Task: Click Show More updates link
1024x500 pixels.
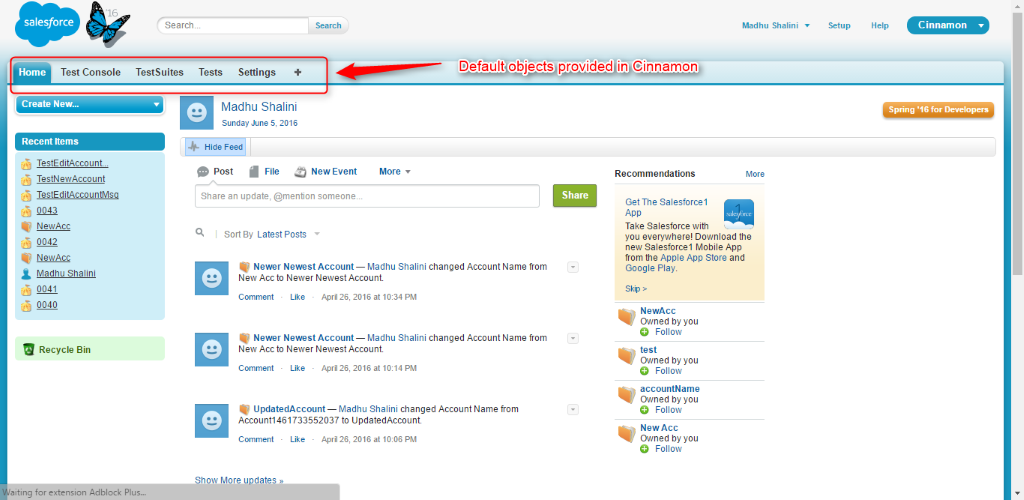Action: [239, 480]
